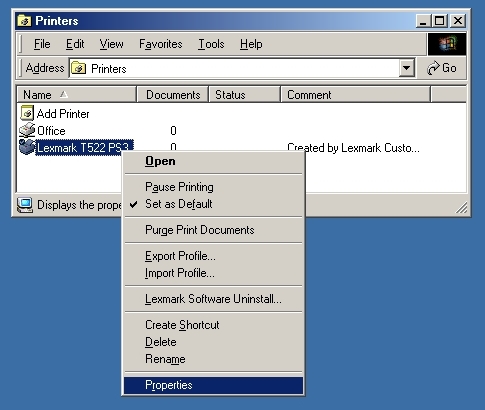This screenshot has height=410, width=485.
Task: Click the Printers folder icon in title bar
Action: click(25, 21)
